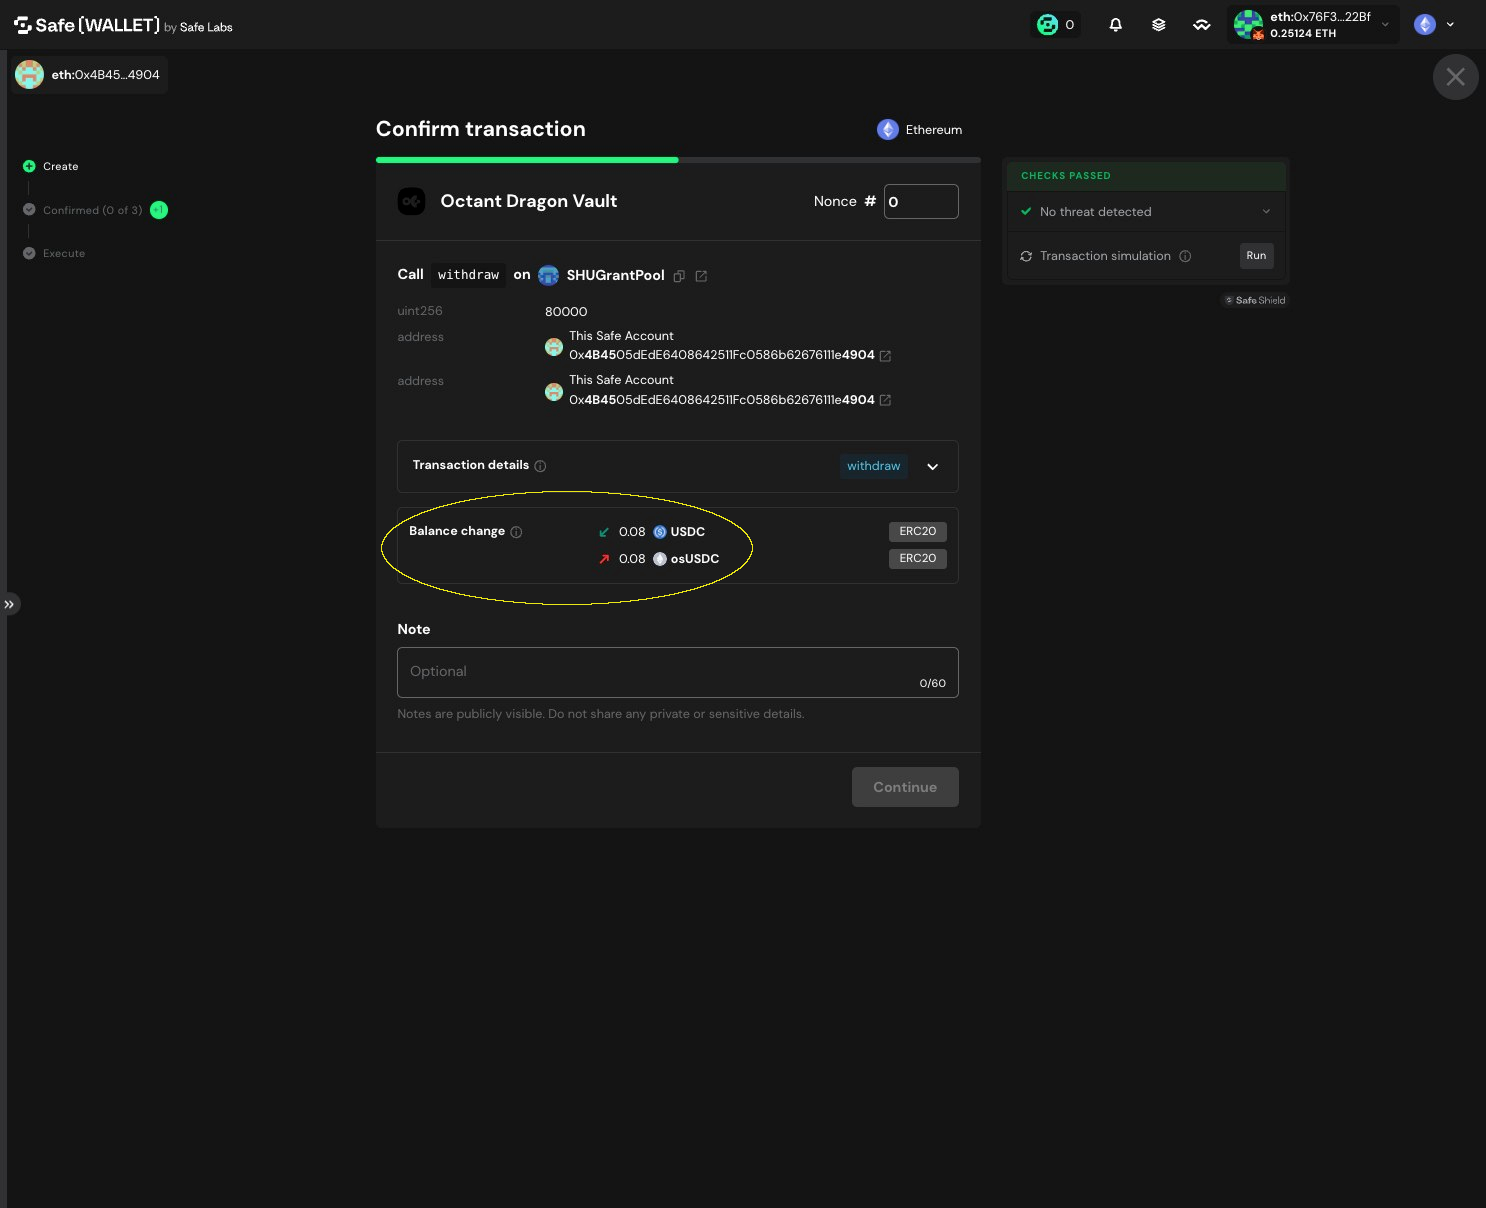Click the SHUGrantPool avatar icon

[548, 275]
